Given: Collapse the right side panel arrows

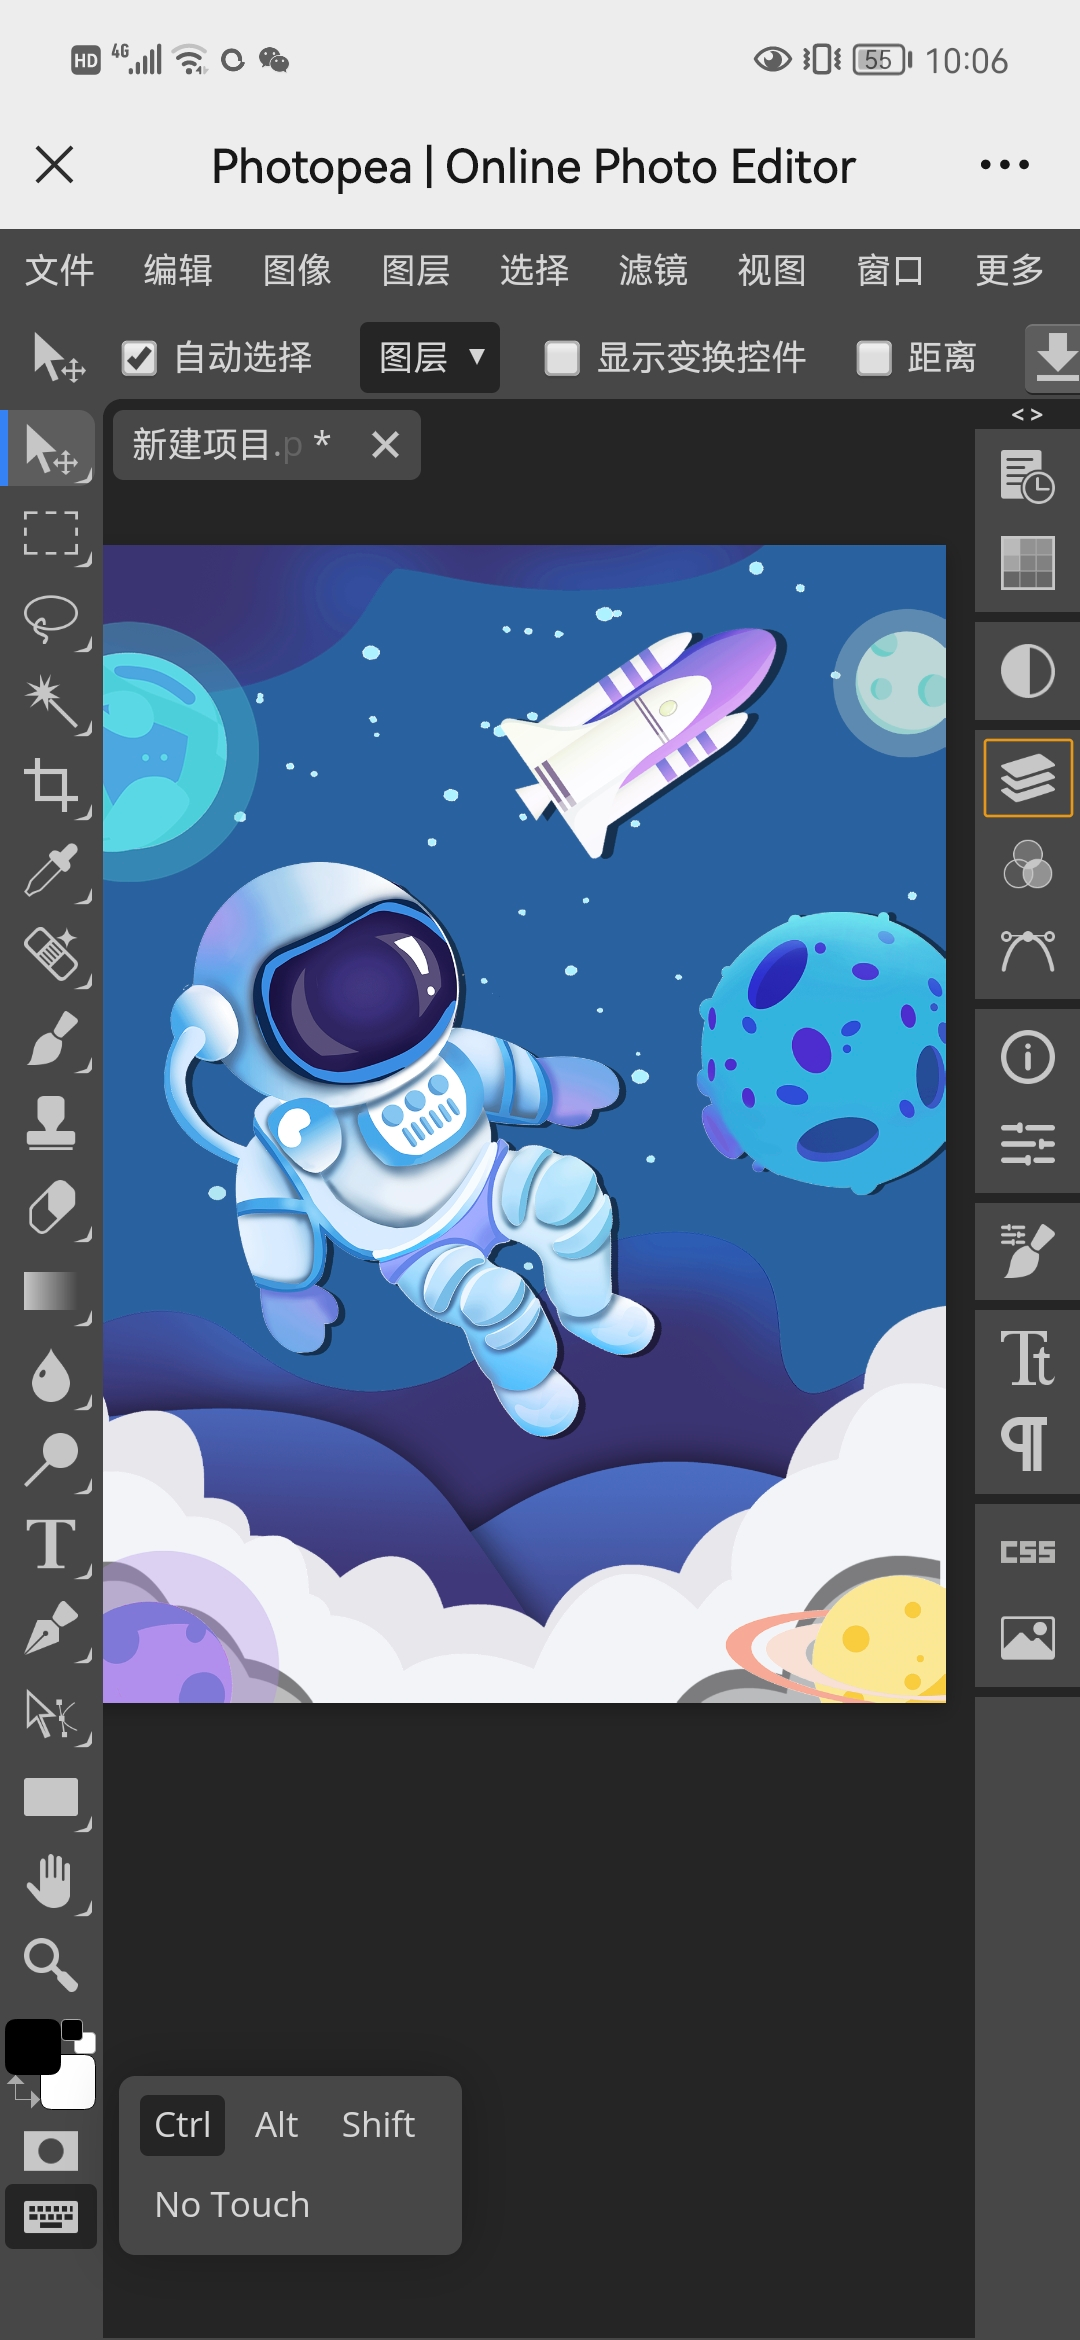Looking at the screenshot, I should [x=1027, y=414].
